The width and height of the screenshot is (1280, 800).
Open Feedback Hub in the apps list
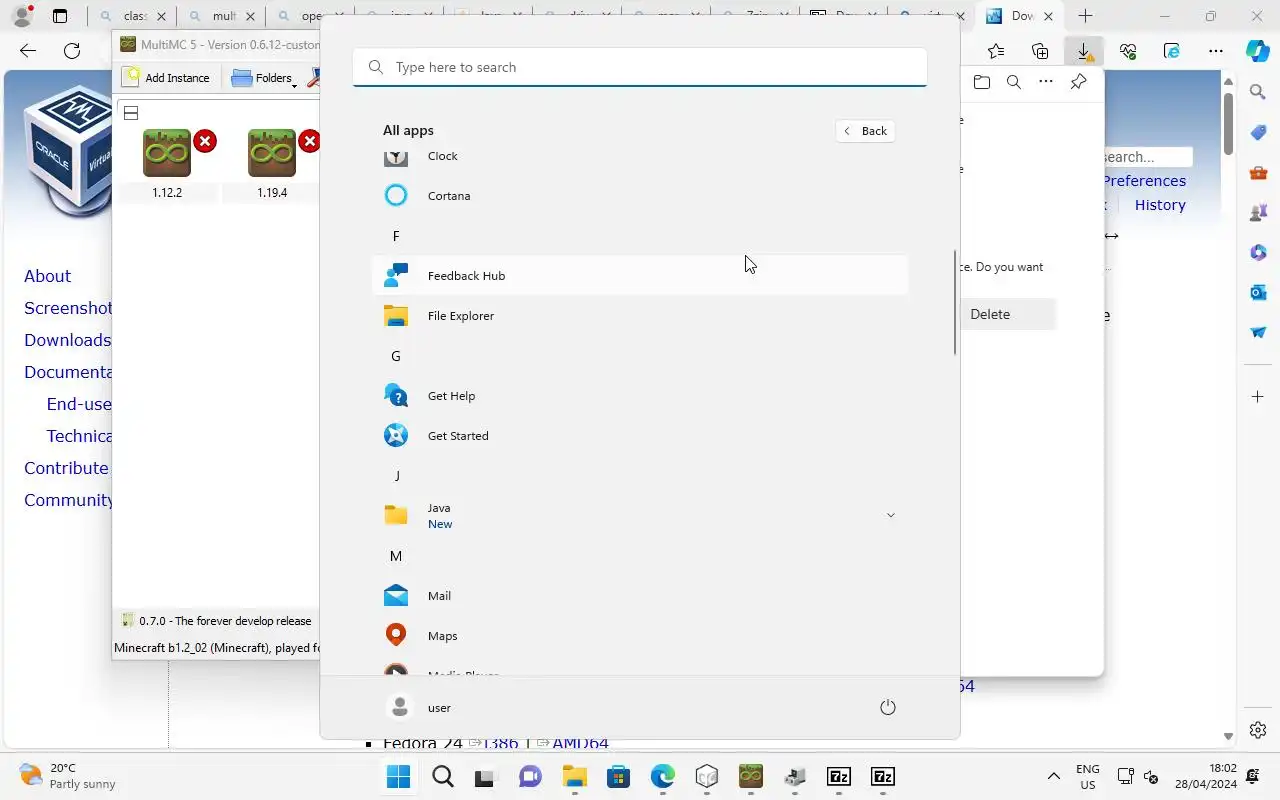point(640,276)
